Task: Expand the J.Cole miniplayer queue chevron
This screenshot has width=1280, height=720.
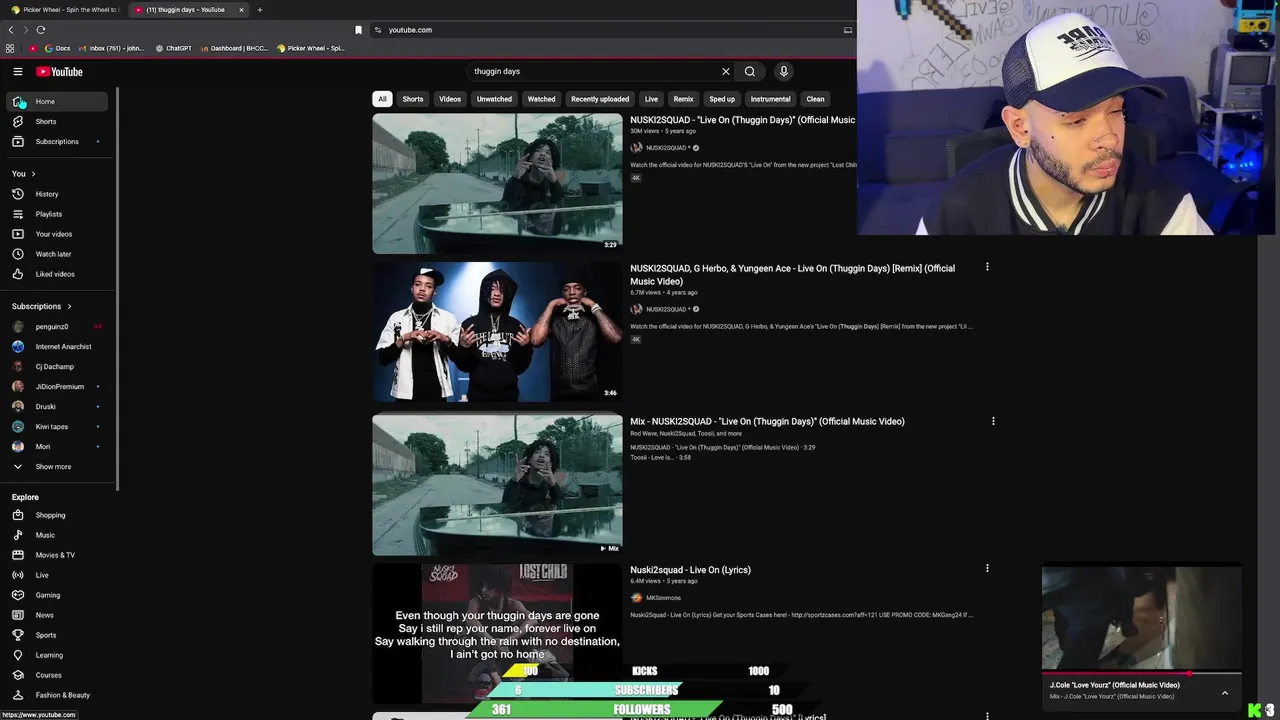Action: [x=1224, y=692]
